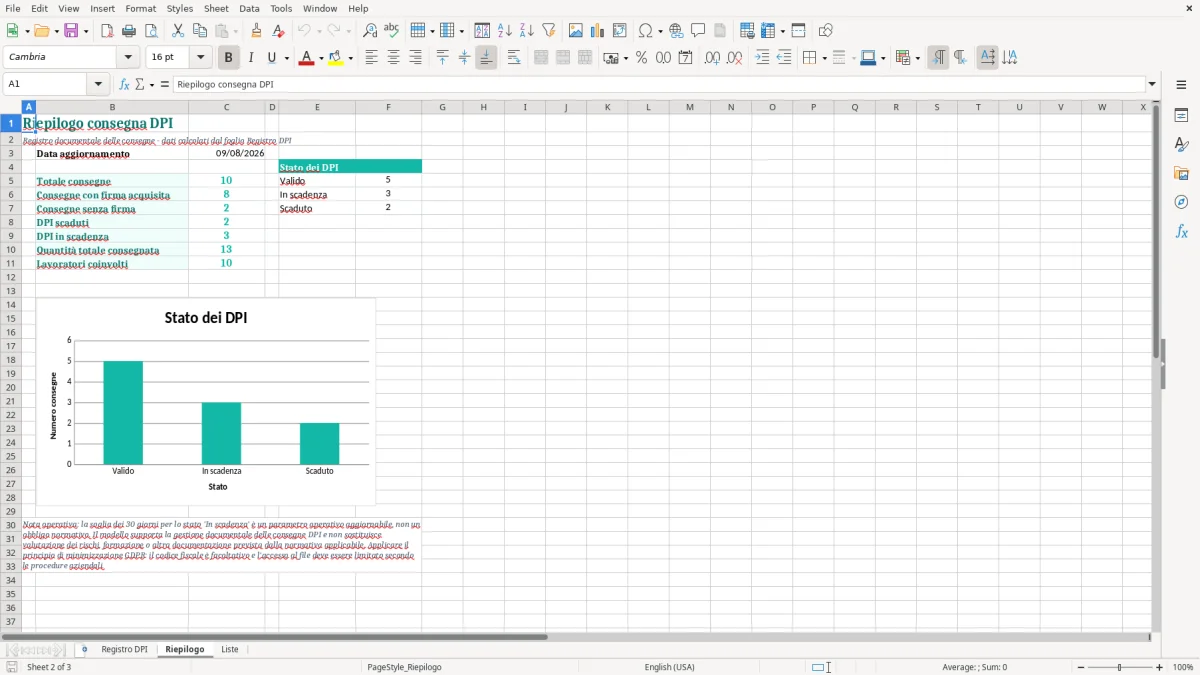
Task: Apply the yellow background color
Action: point(335,58)
